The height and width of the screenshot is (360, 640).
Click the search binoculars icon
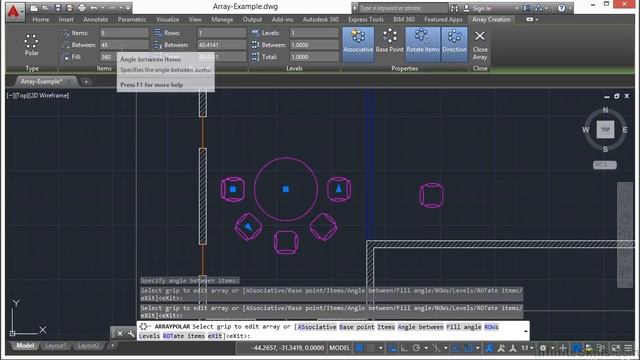[454, 8]
